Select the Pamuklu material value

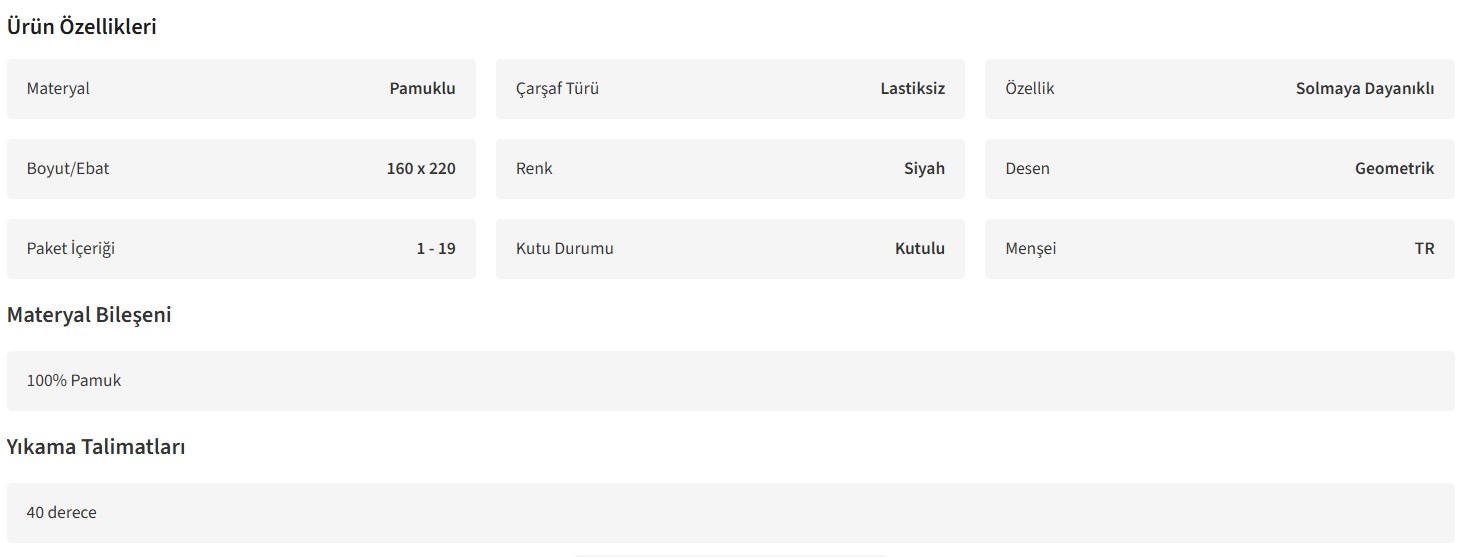(x=422, y=88)
